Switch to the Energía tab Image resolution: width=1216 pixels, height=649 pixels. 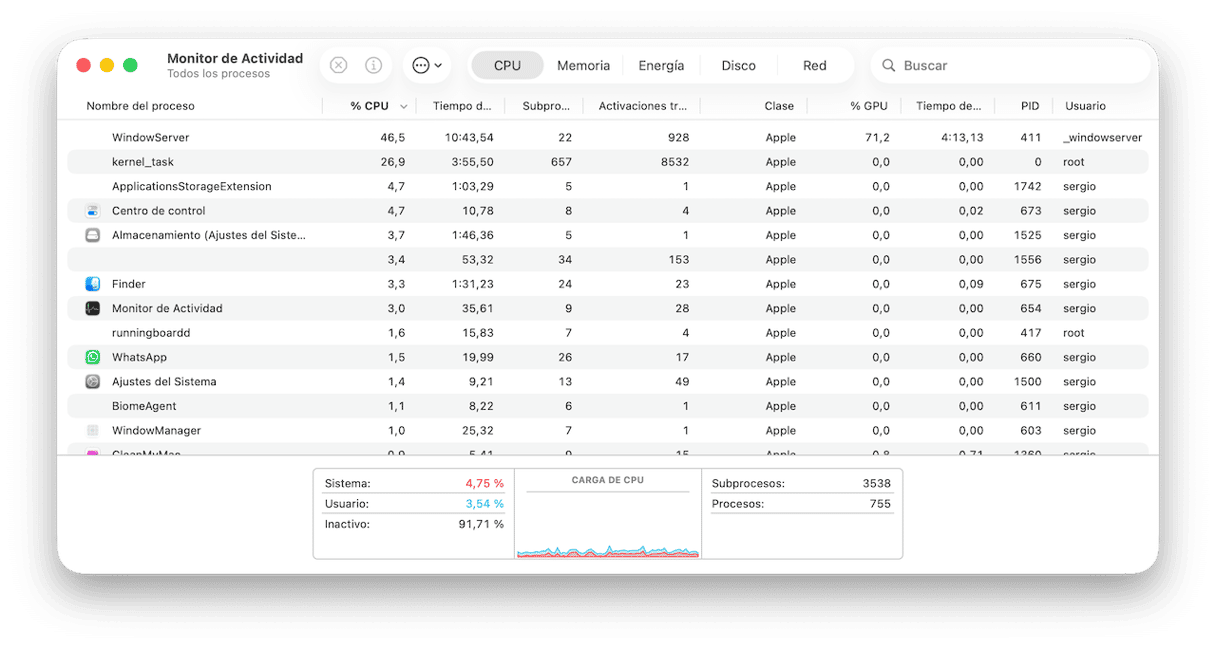[661, 65]
